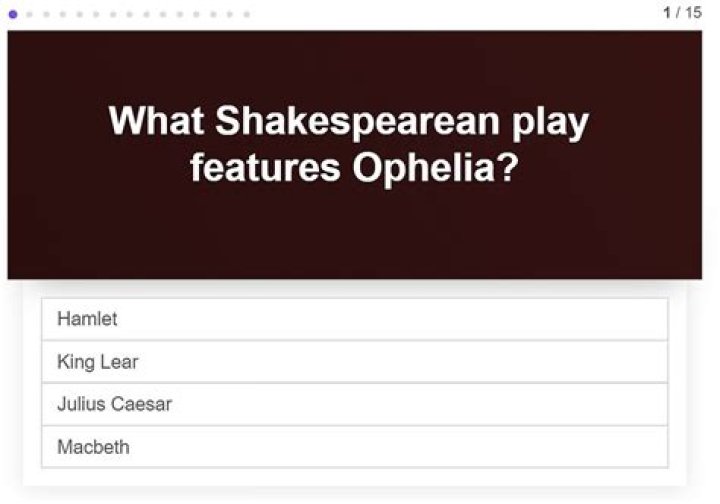Viewport: 720px width, 504px height.
Task: Select the eleventh progress dot
Action: click(180, 14)
